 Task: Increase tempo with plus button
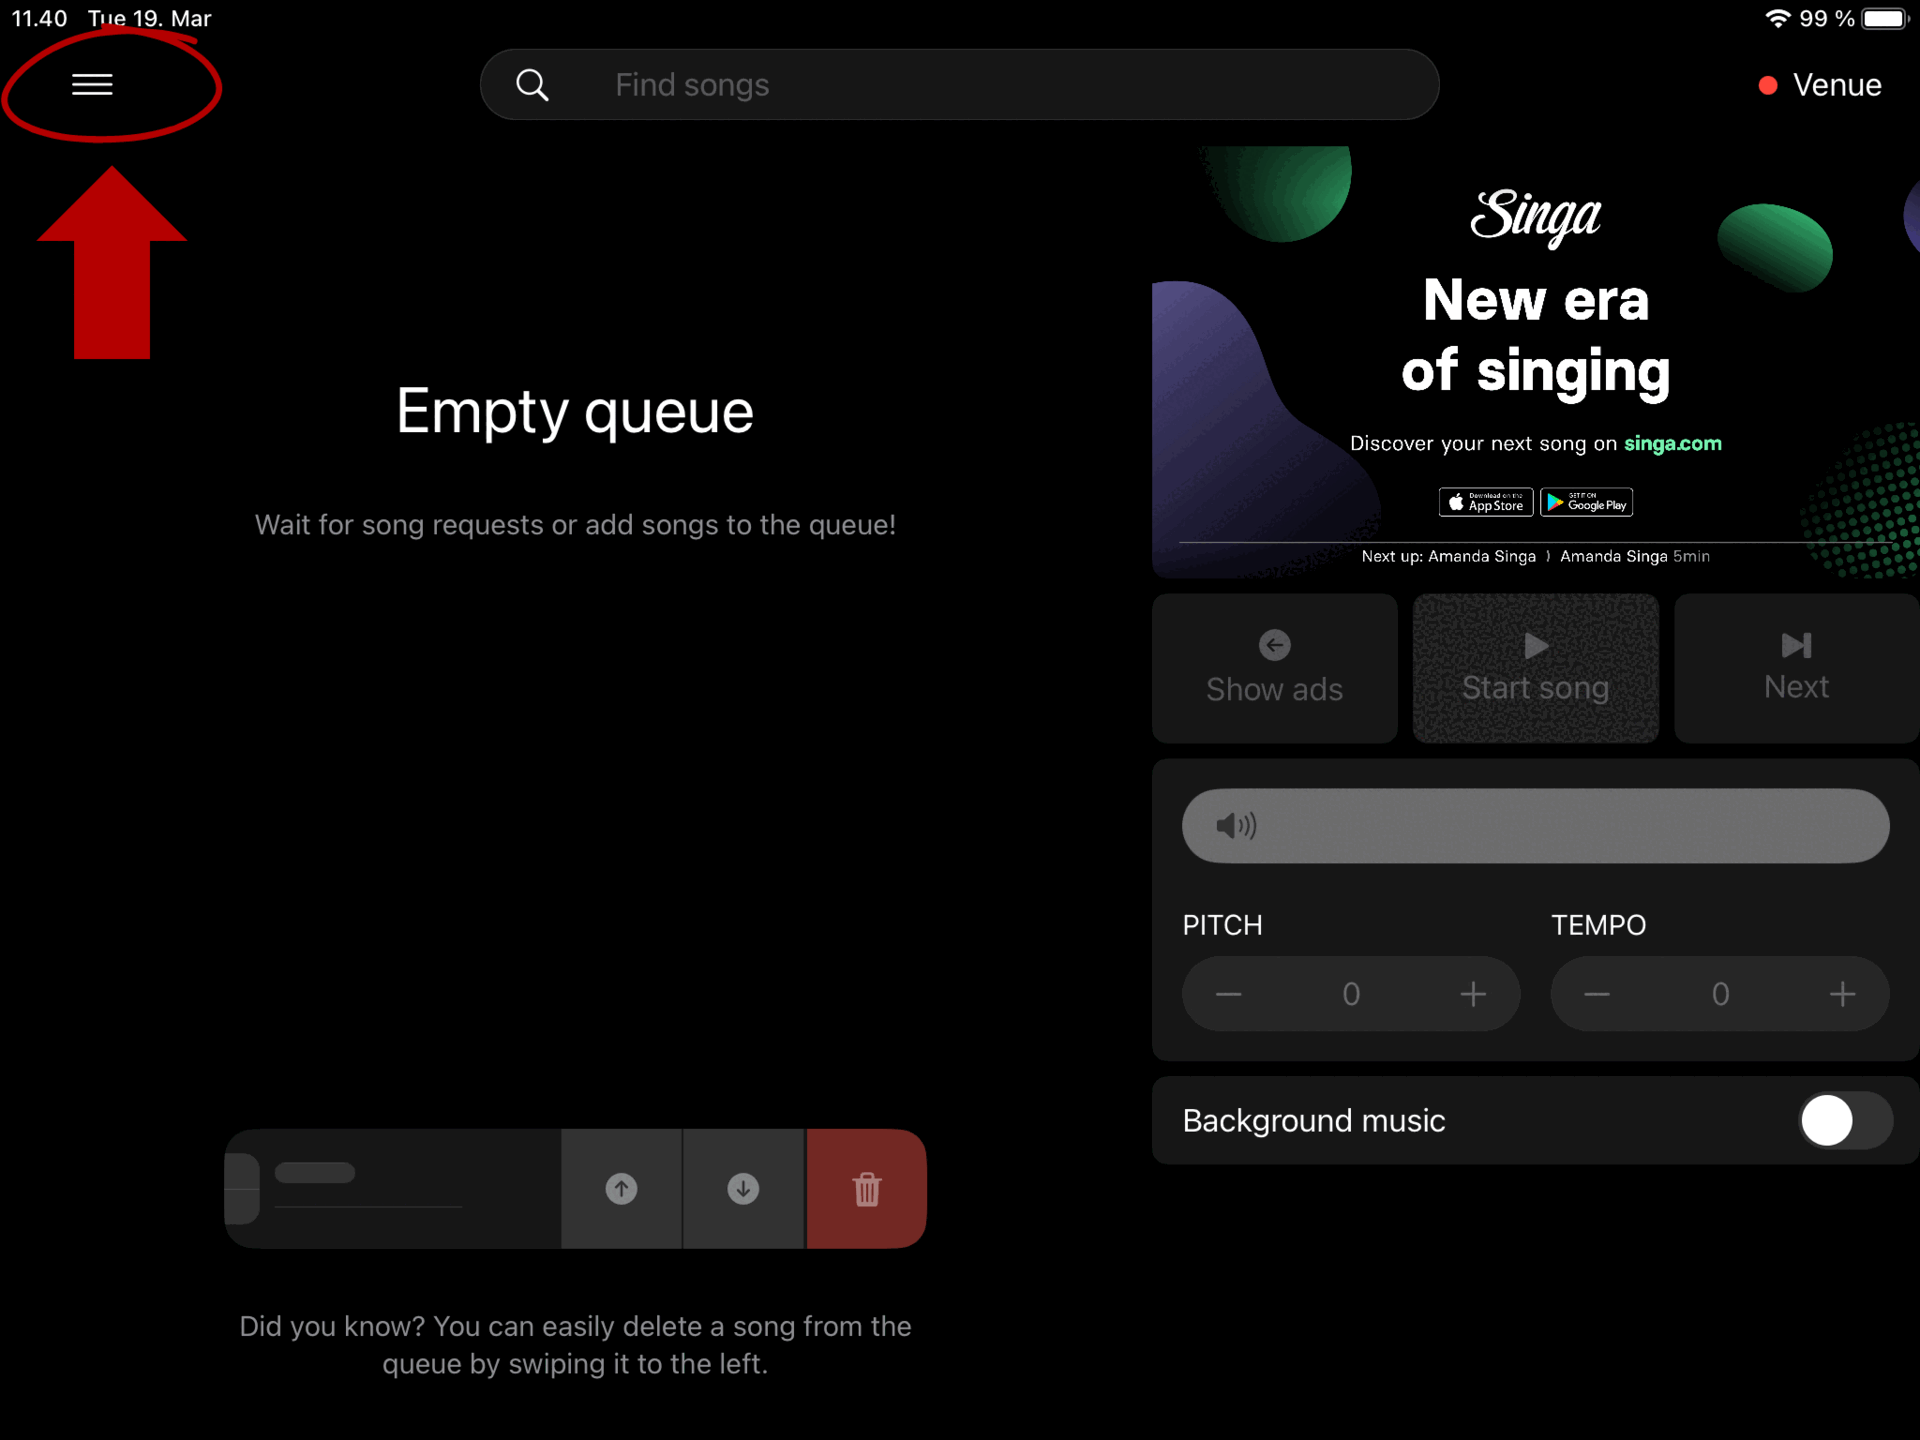[1842, 994]
